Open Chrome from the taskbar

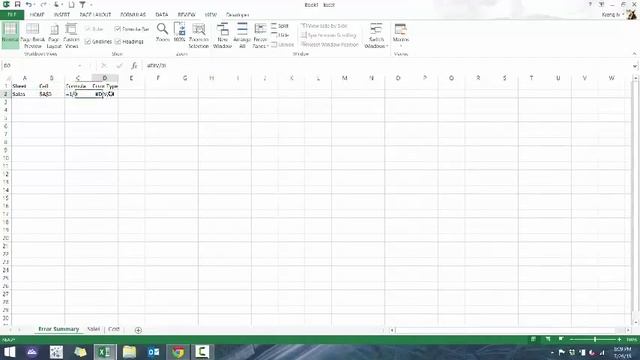click(178, 352)
